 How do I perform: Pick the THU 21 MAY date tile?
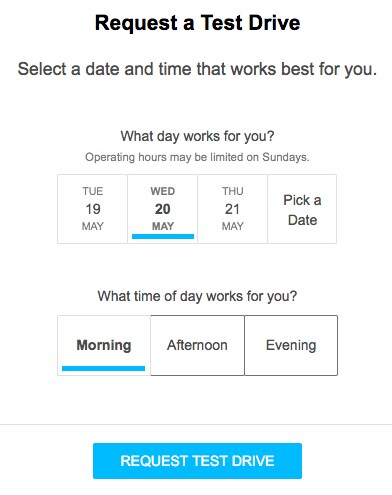pyautogui.click(x=232, y=209)
